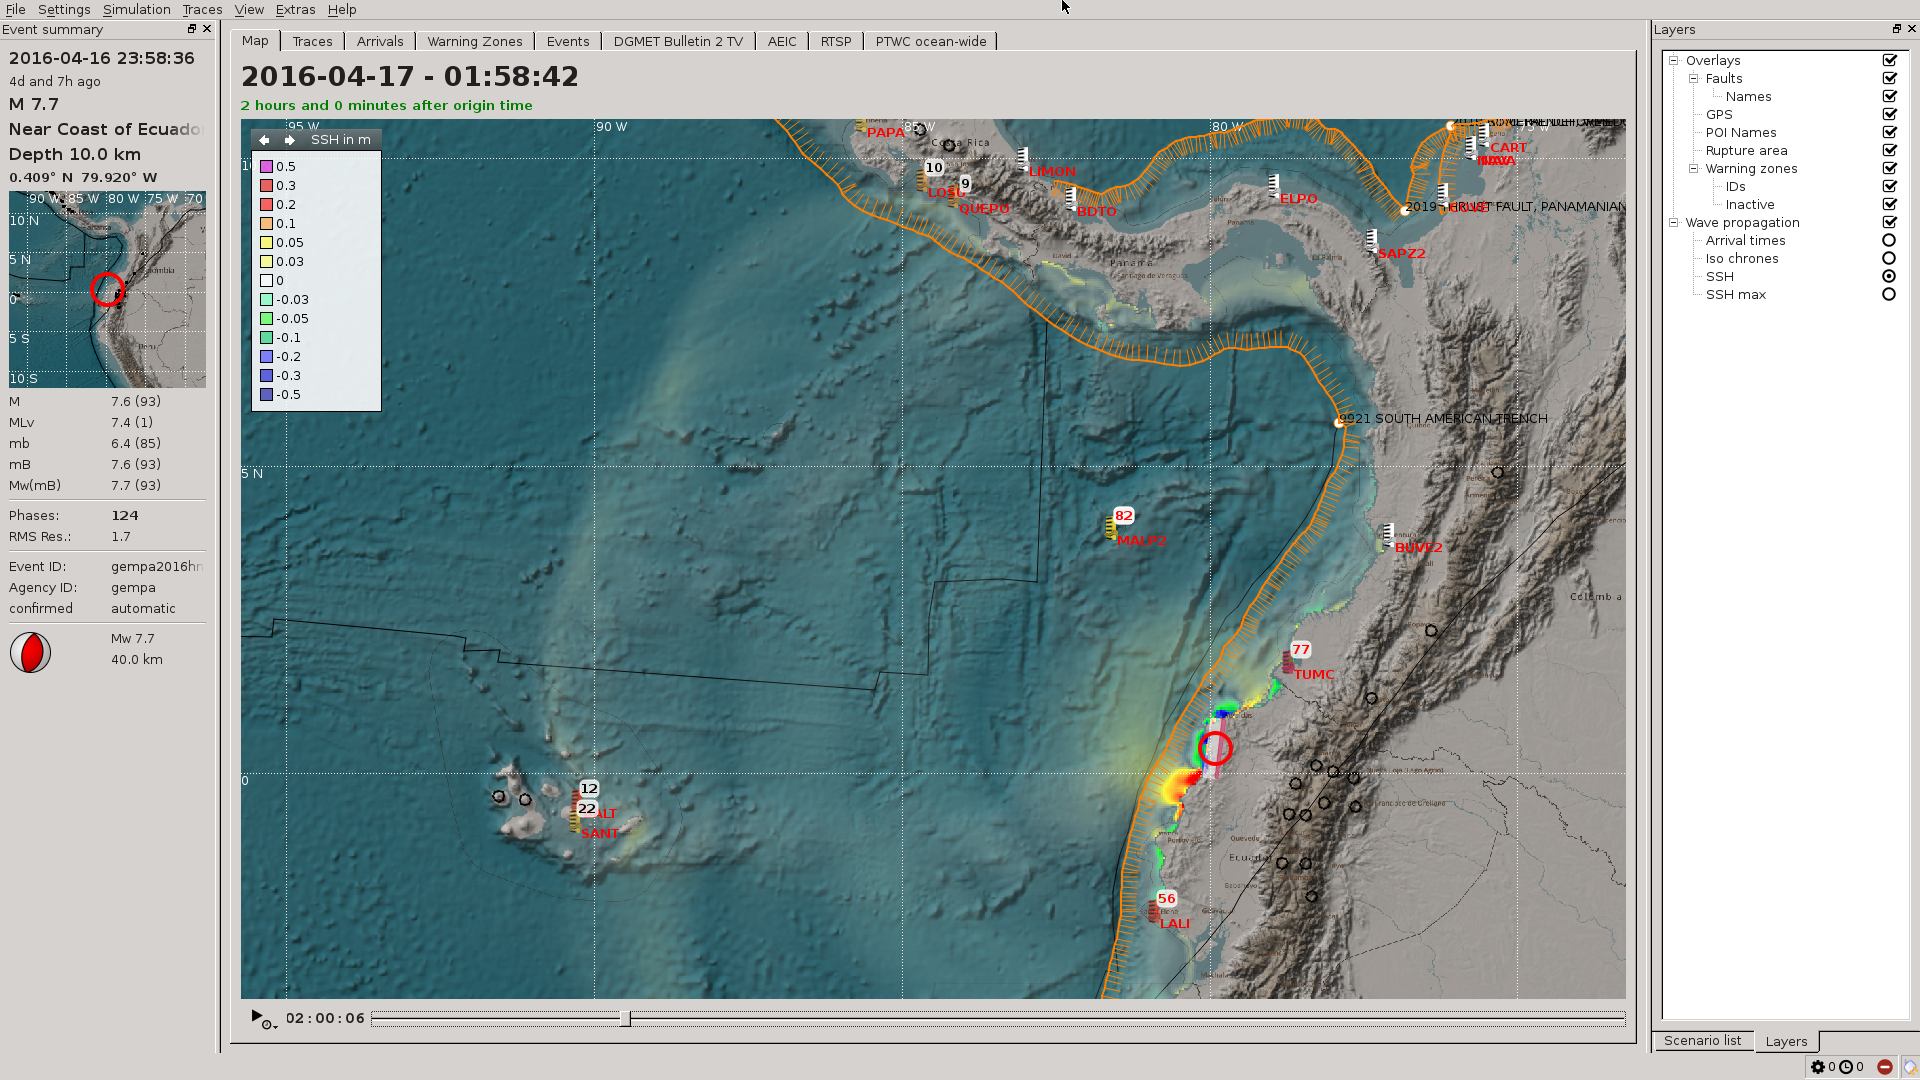
Task: Collapse the Faults tree node
Action: tap(1694, 79)
